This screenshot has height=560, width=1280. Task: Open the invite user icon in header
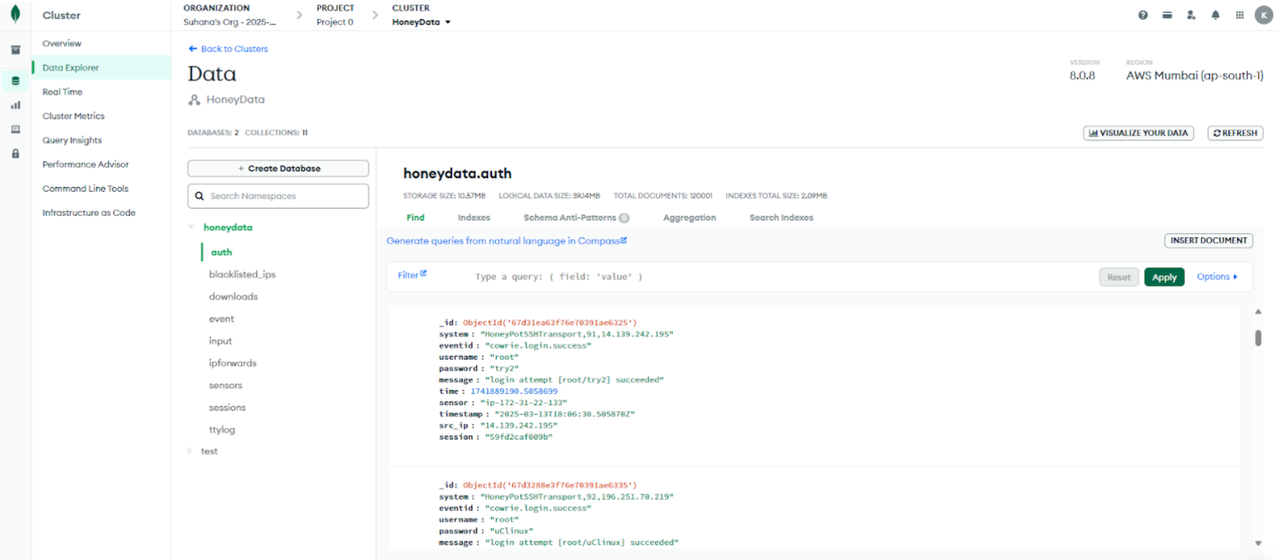pos(1191,15)
